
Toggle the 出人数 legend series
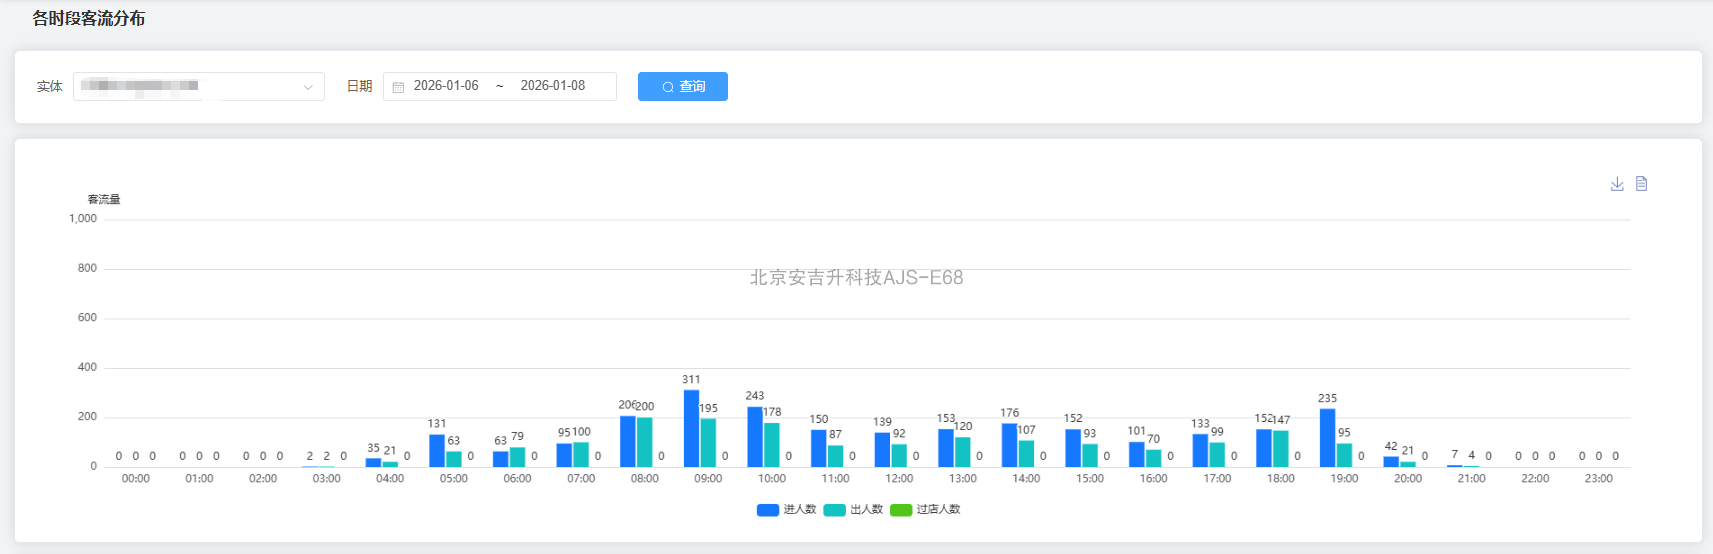tap(866, 510)
